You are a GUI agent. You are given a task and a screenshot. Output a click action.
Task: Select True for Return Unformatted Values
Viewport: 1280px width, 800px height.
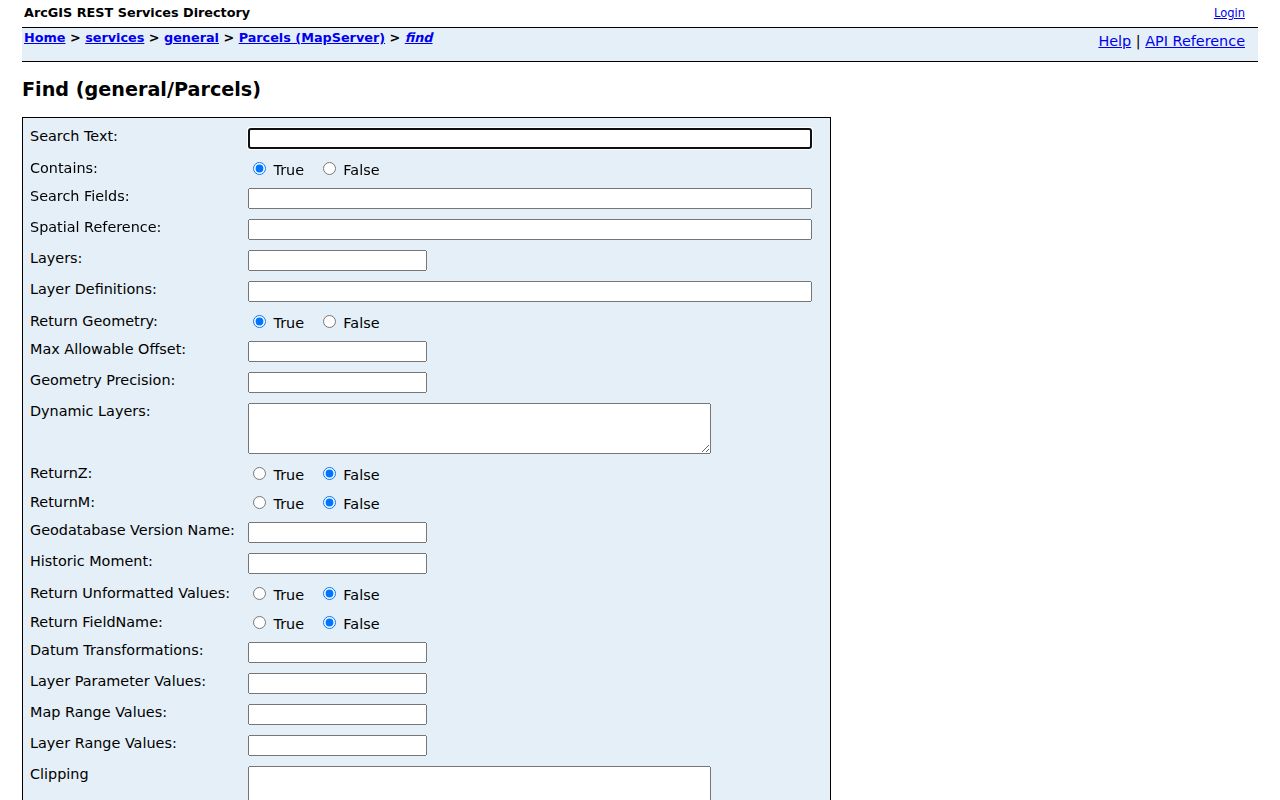[x=260, y=594]
